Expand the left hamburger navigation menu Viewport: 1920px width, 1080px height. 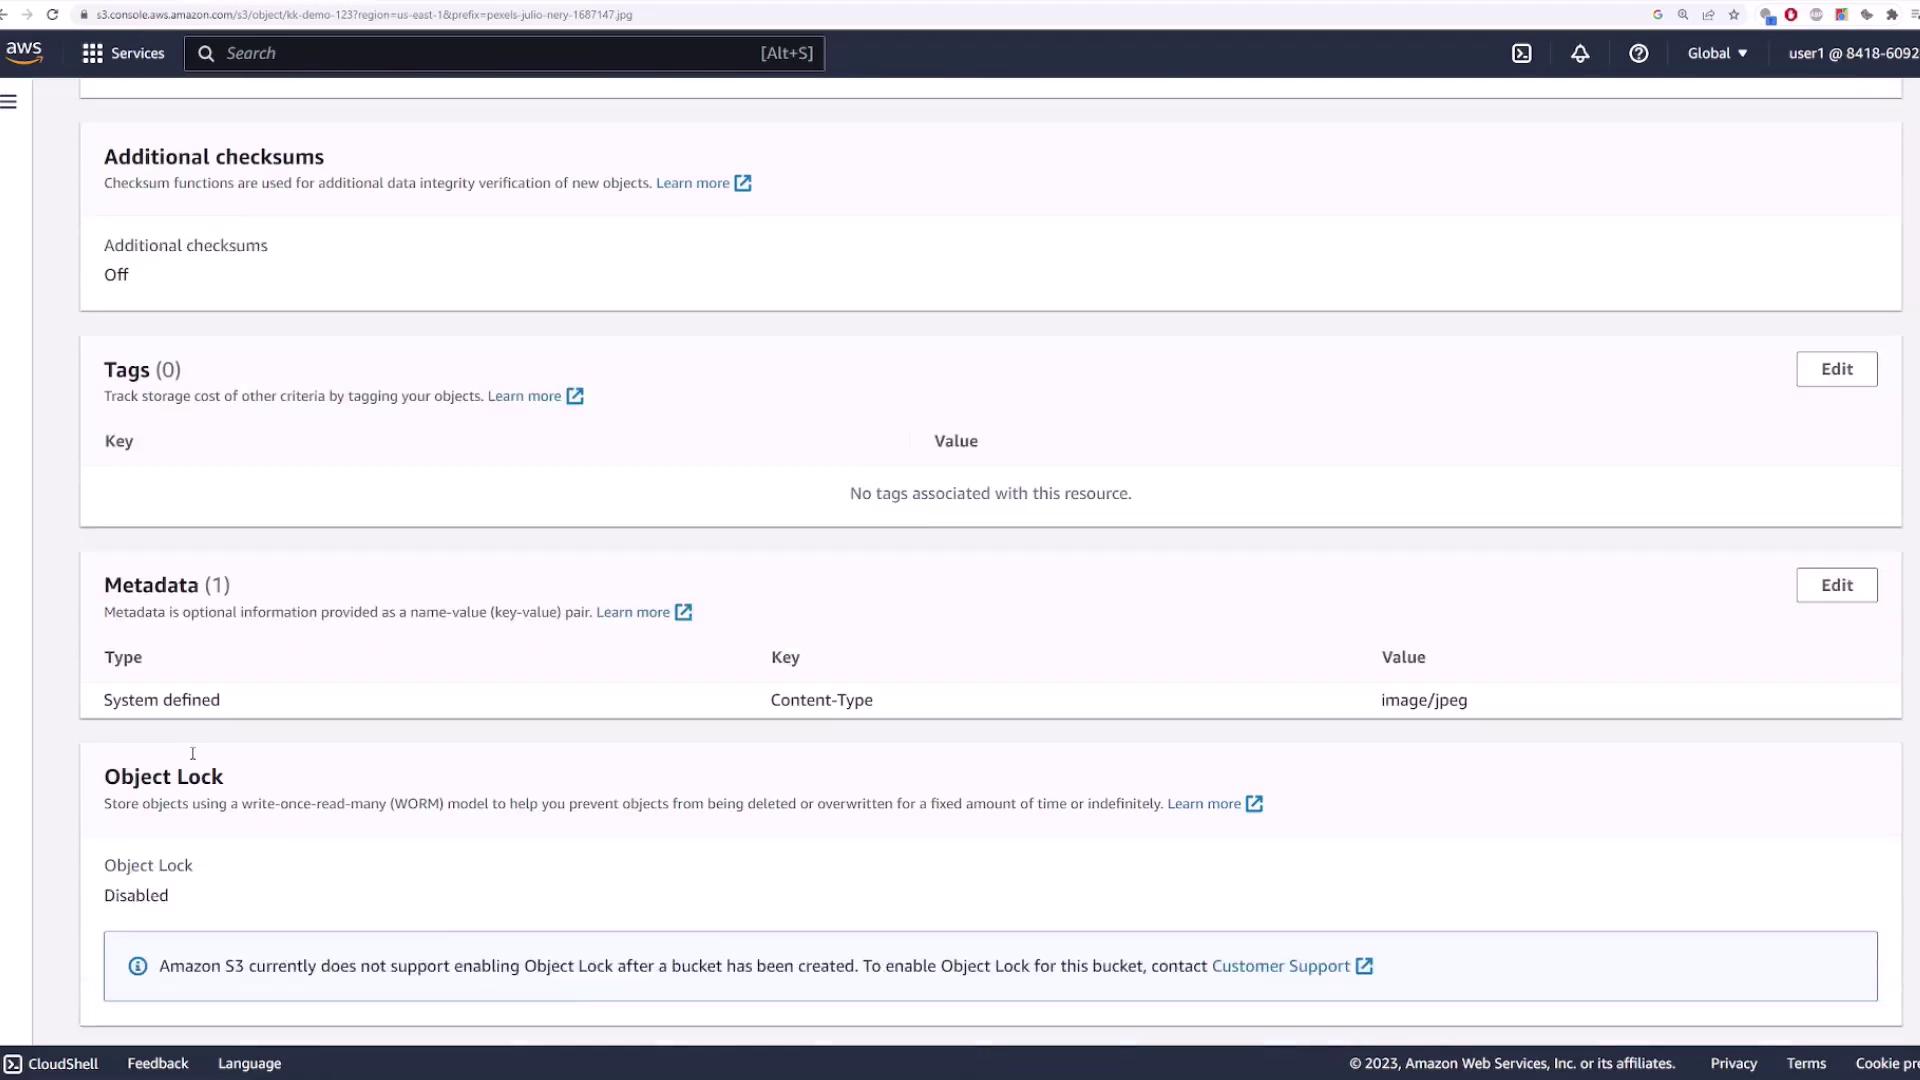coord(9,102)
